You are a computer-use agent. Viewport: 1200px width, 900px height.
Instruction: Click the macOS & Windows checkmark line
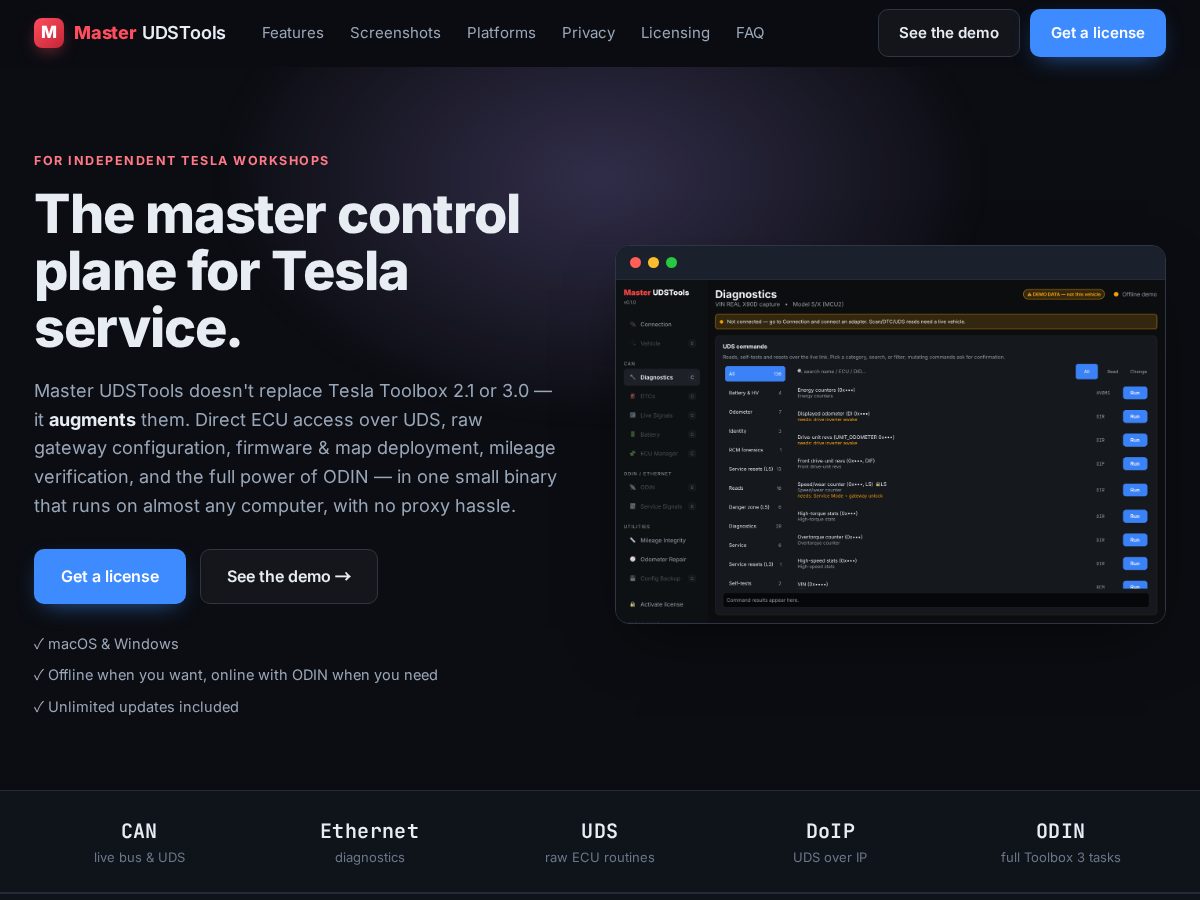coord(106,644)
